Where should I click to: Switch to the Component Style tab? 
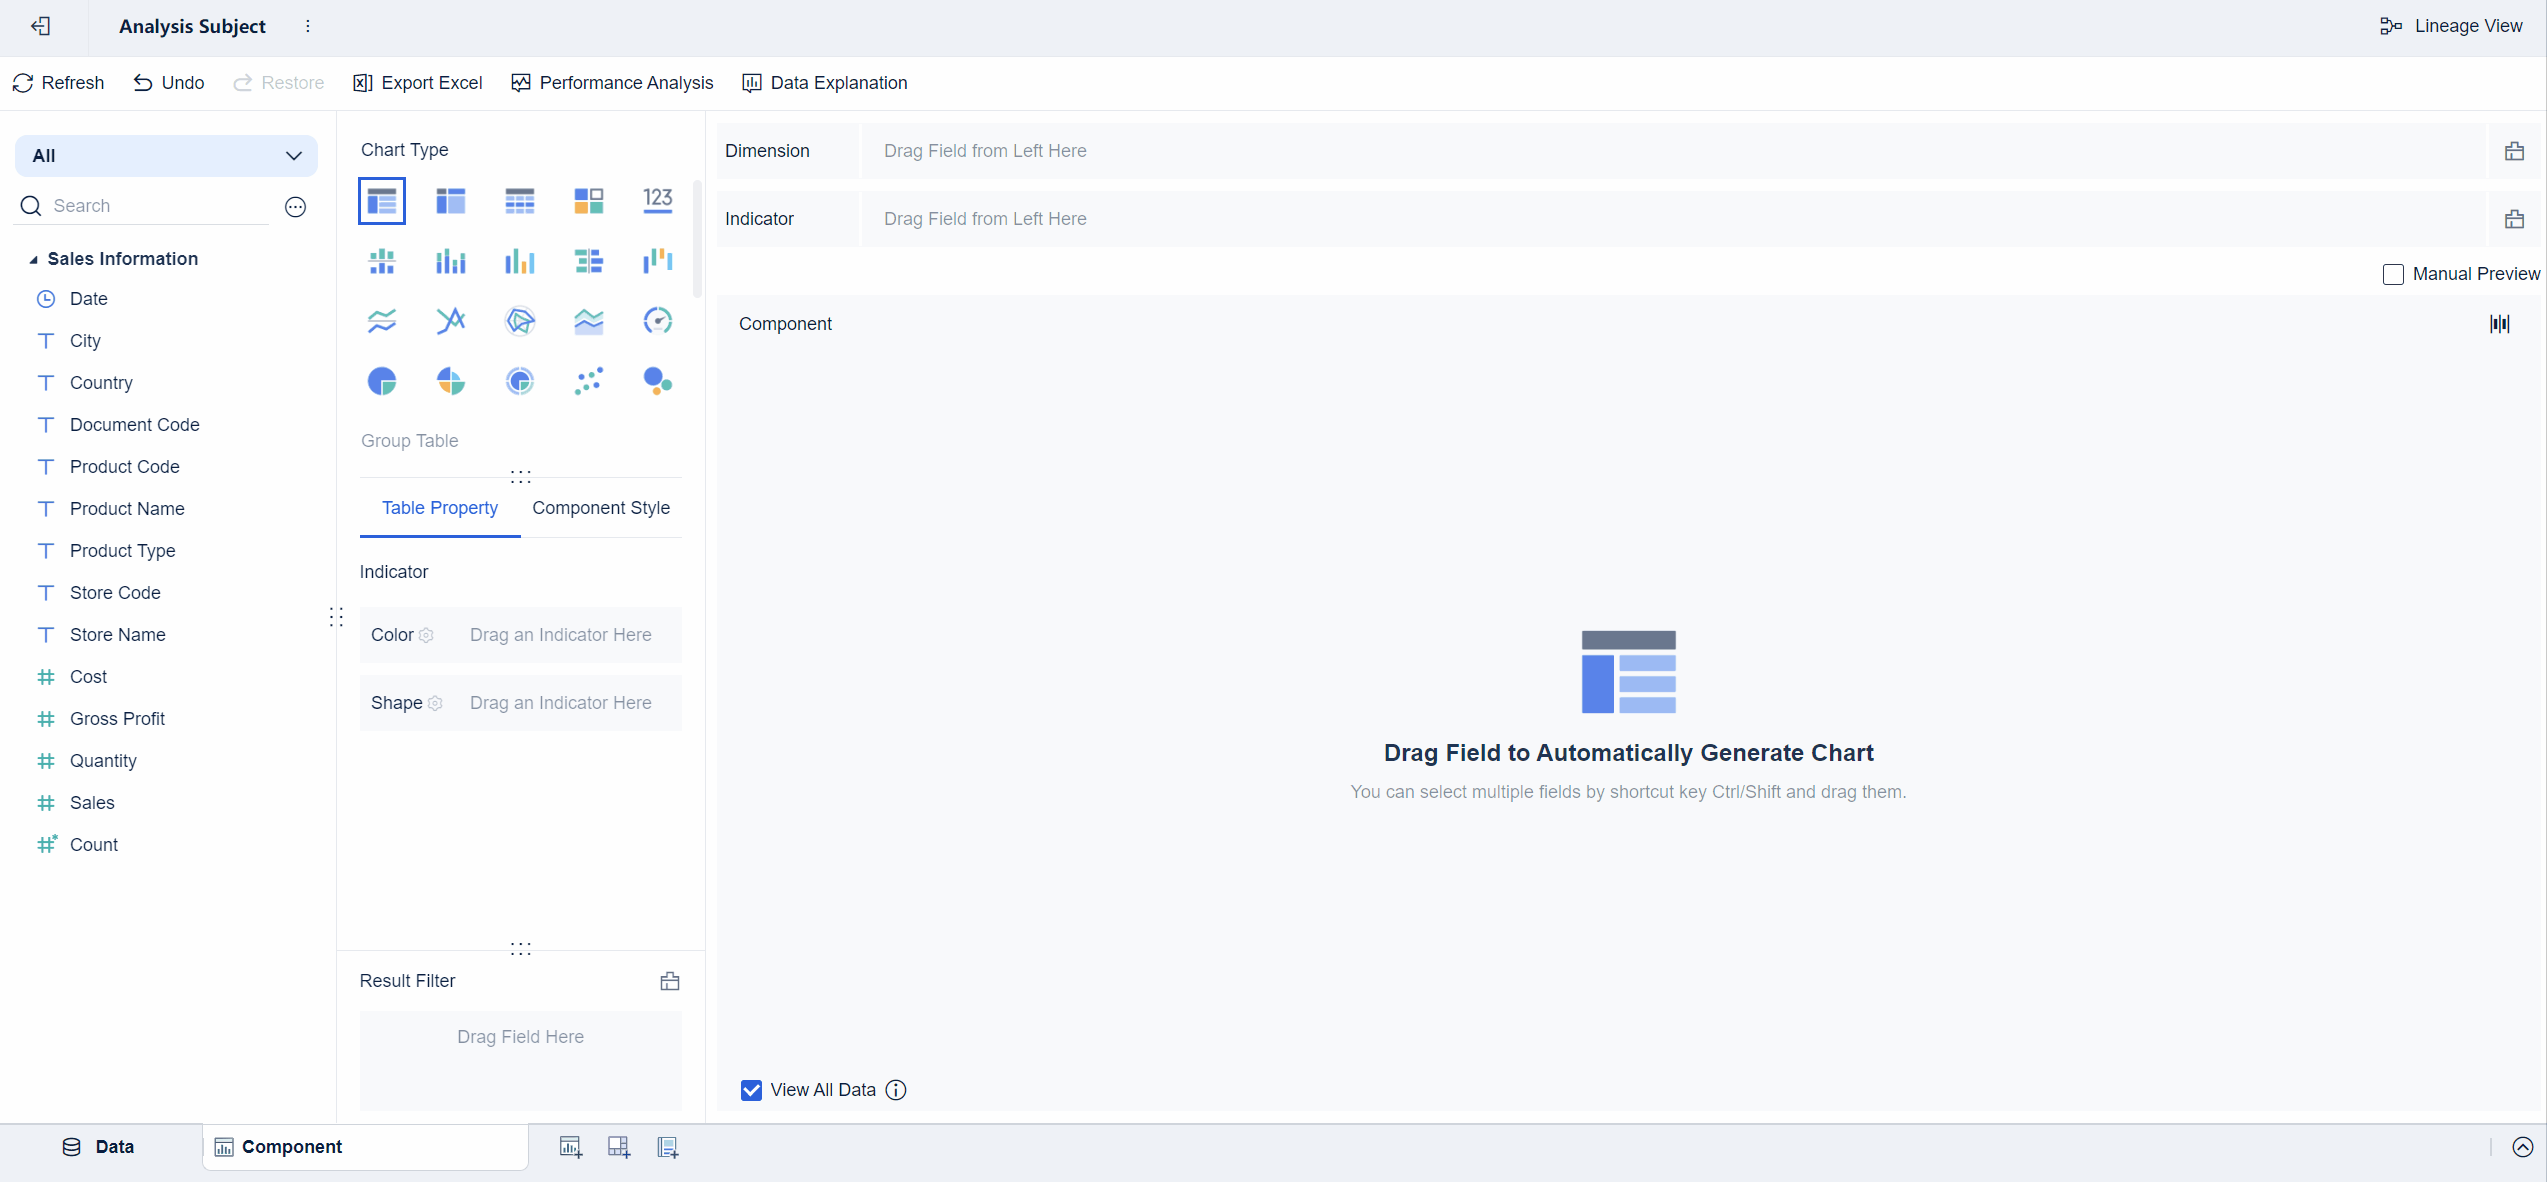click(601, 508)
